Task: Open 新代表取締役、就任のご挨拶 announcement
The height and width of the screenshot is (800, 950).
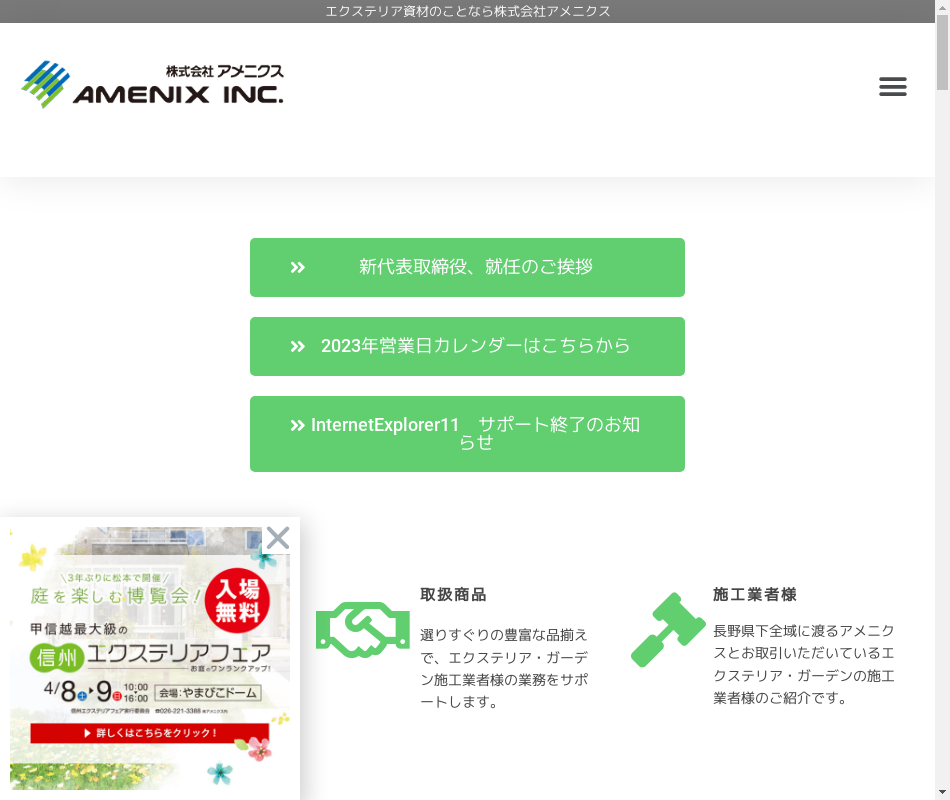Action: click(x=475, y=267)
